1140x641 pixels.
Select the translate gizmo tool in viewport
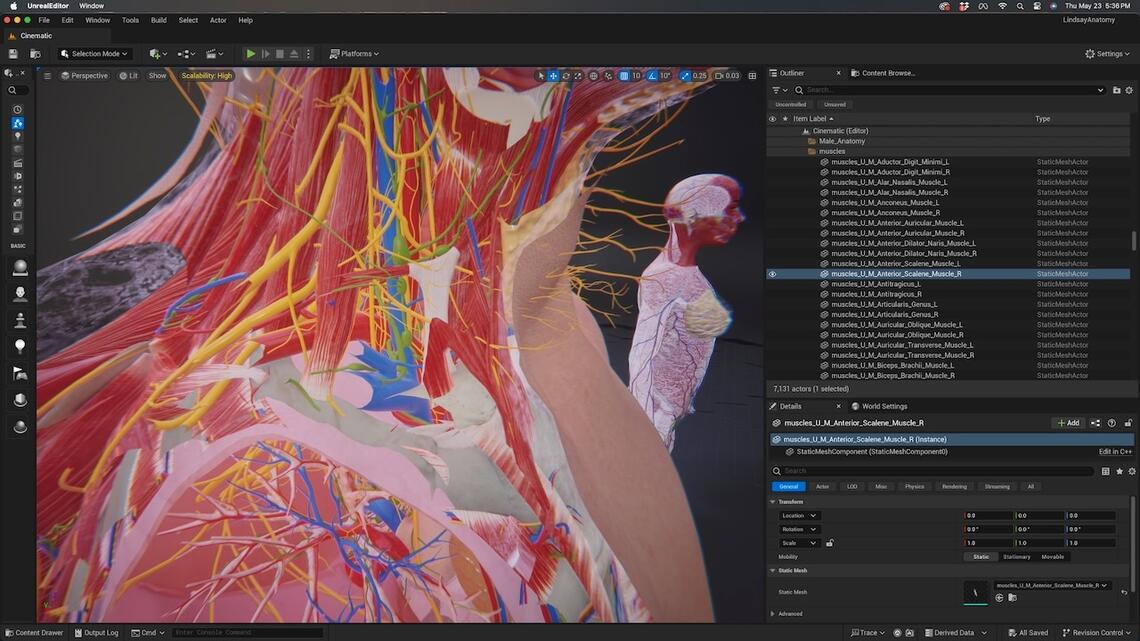(553, 76)
